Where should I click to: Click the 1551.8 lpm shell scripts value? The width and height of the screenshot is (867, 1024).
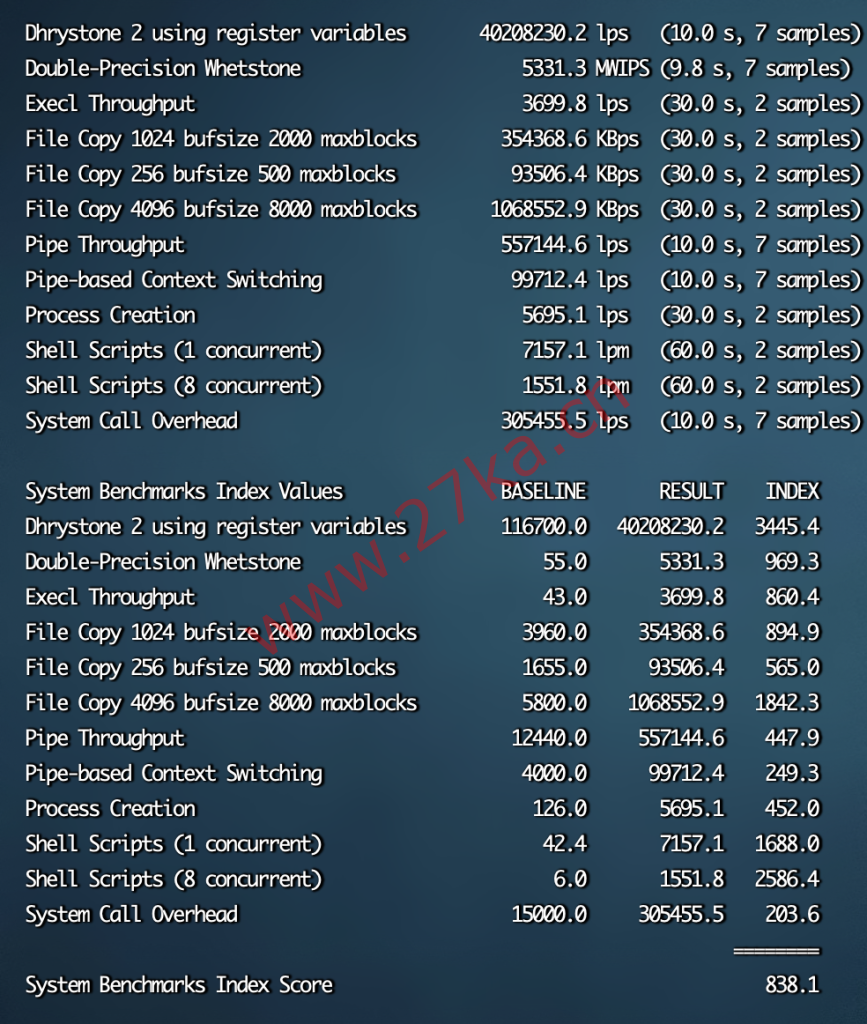(575, 386)
